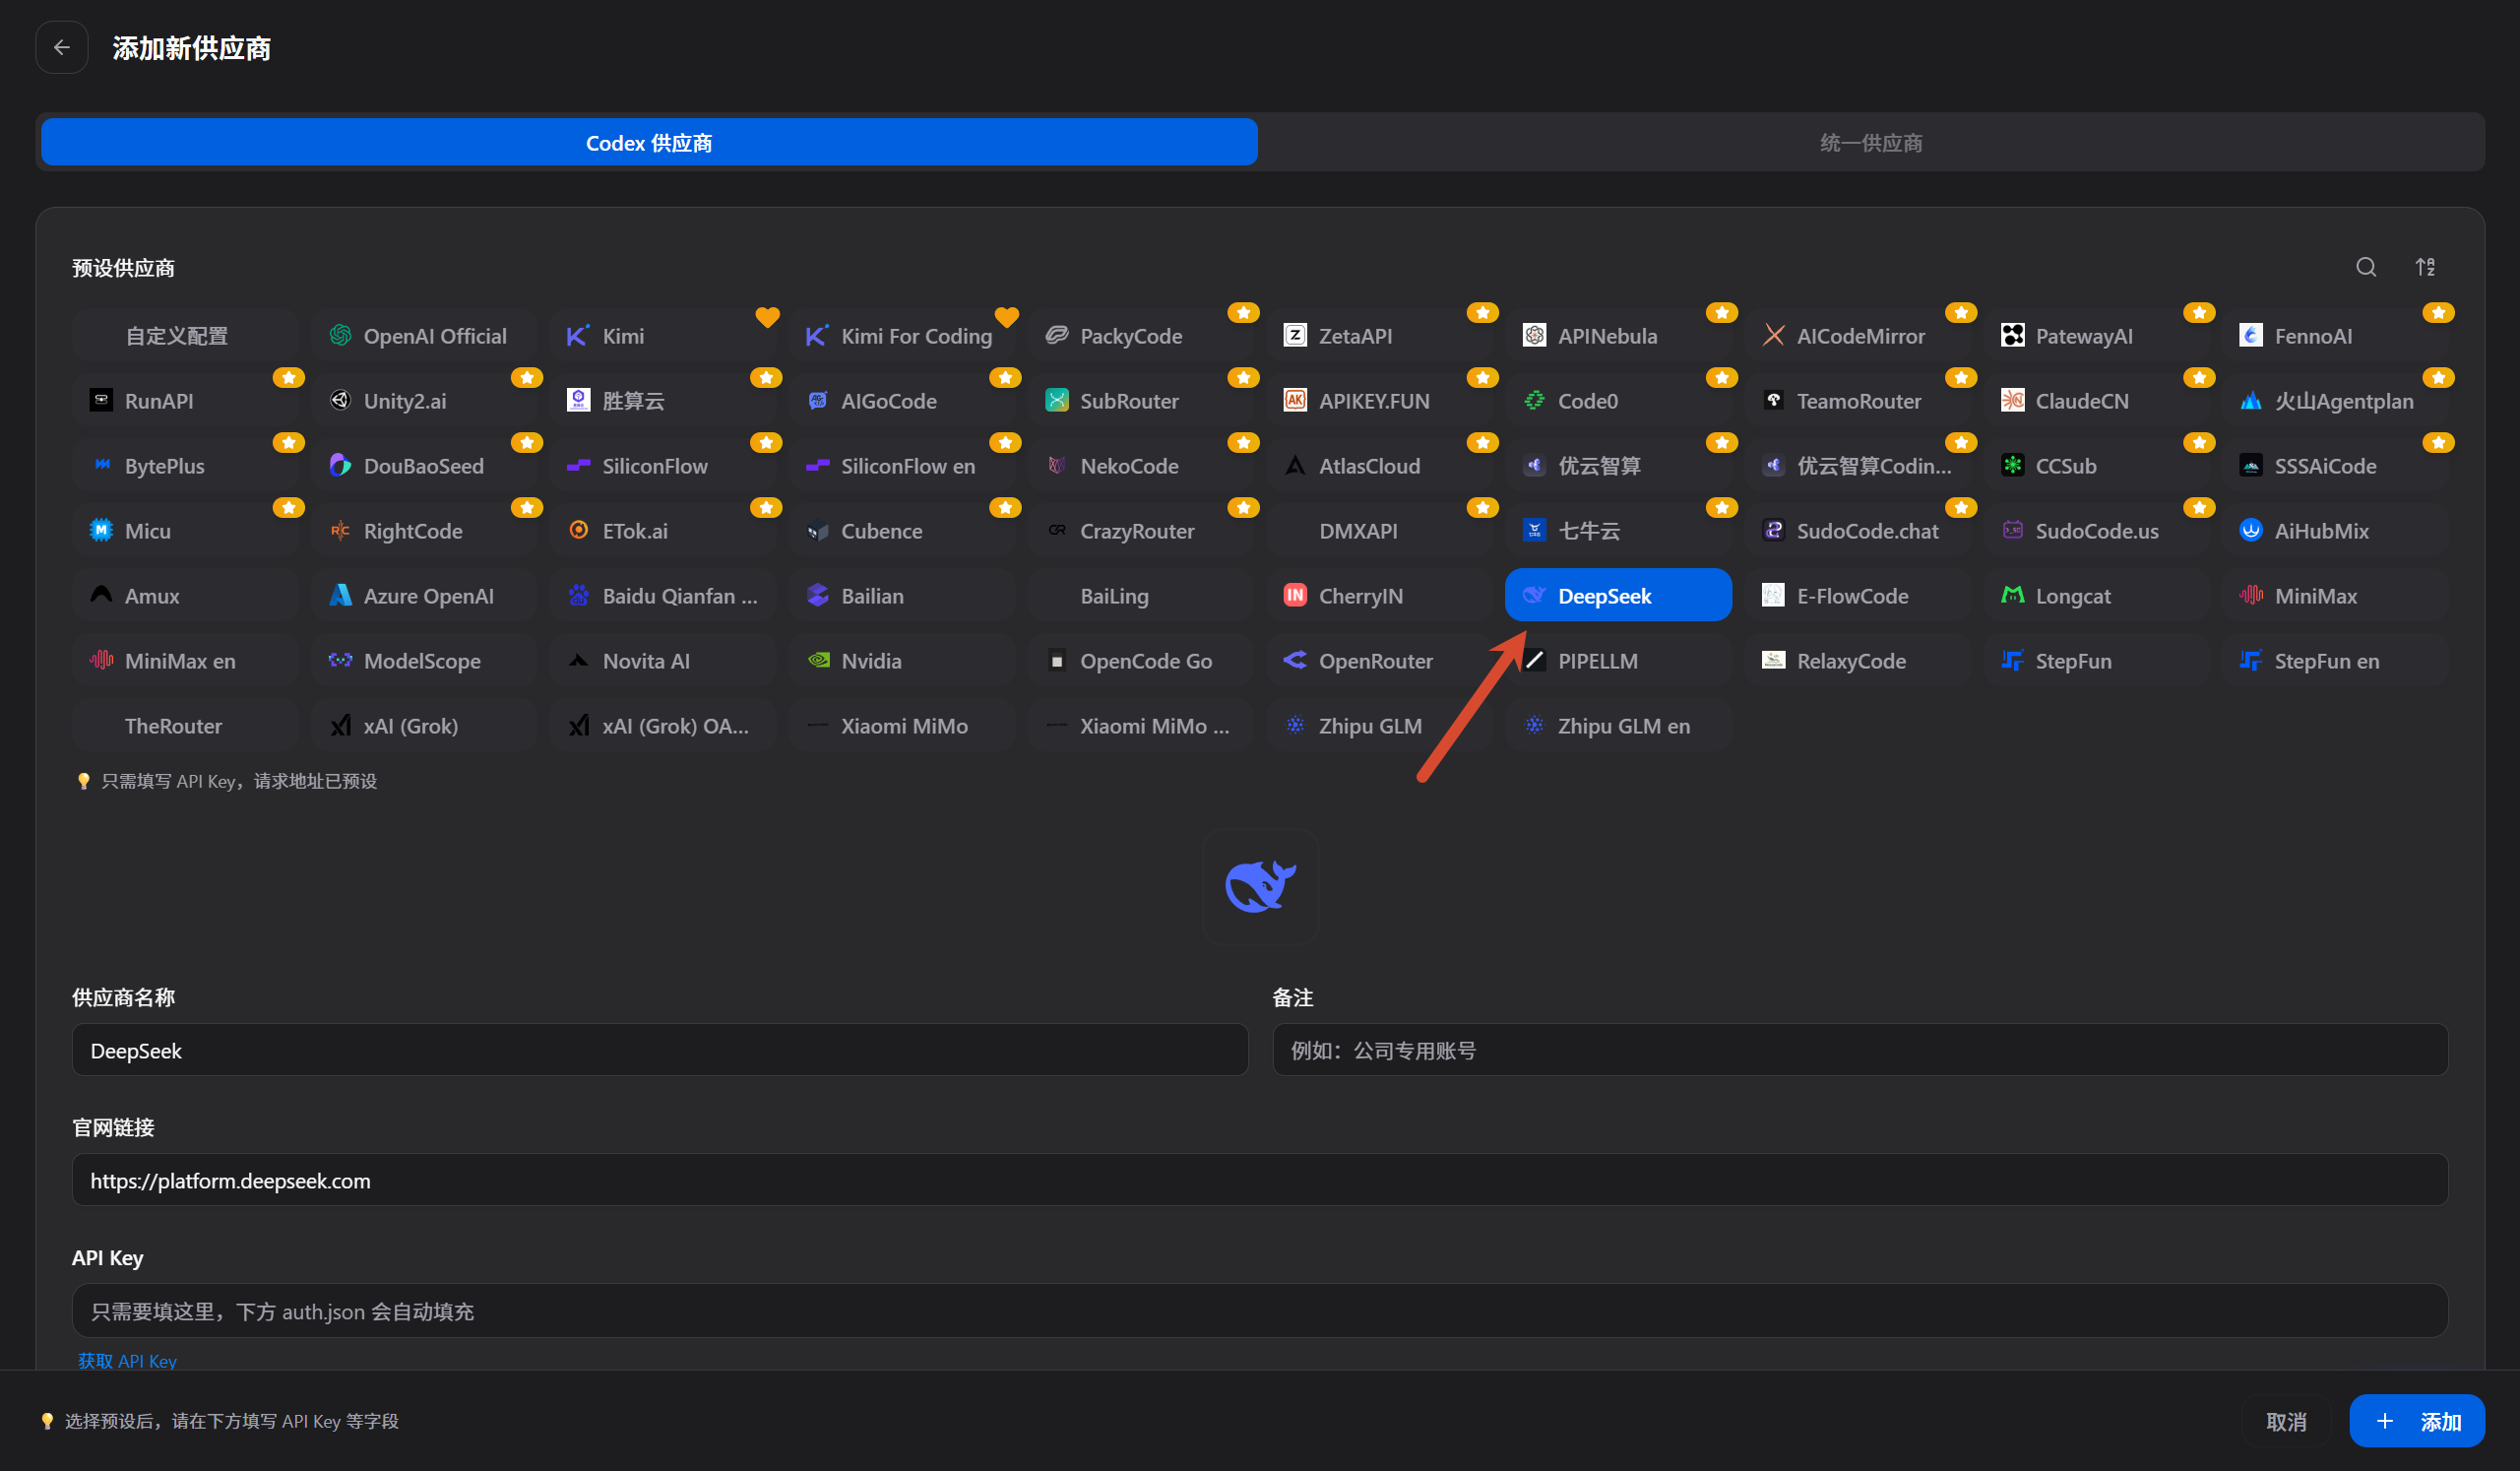Click the RunAPI icon
This screenshot has height=1471, width=2520.
[x=101, y=401]
